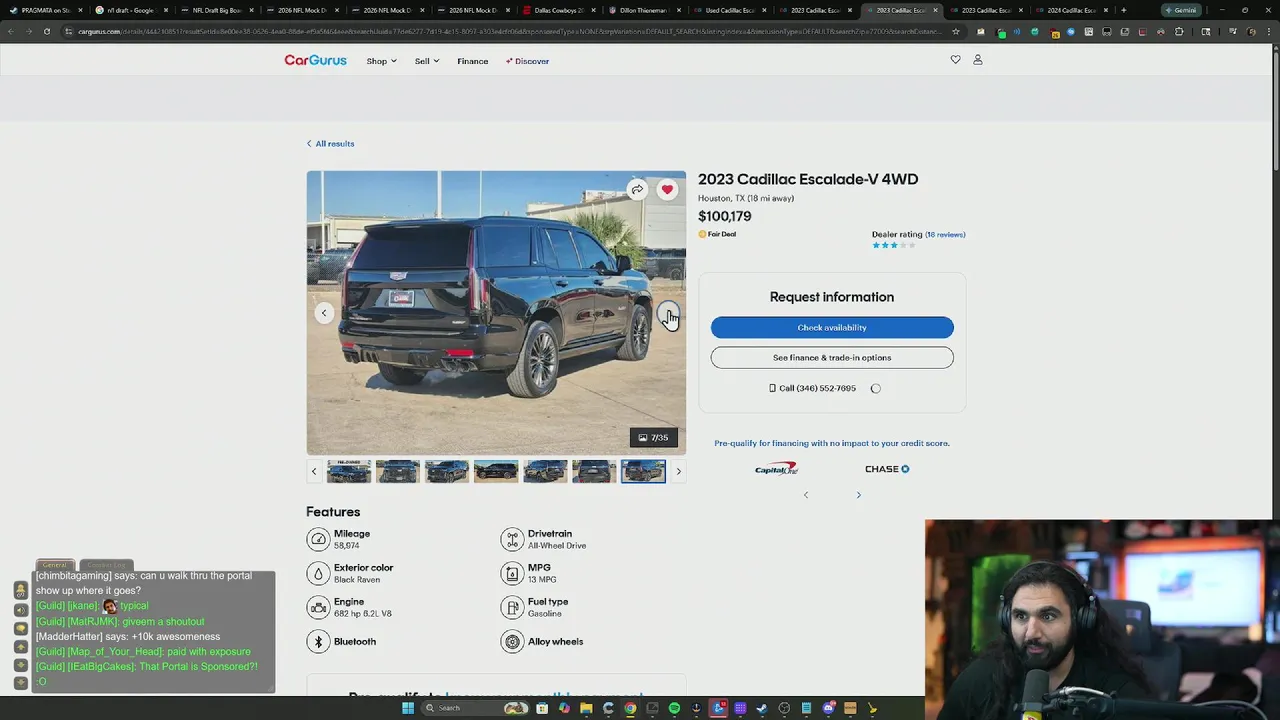This screenshot has height=720, width=1280.
Task: Select the highlighted seventh thumbnail
Action: click(643, 471)
